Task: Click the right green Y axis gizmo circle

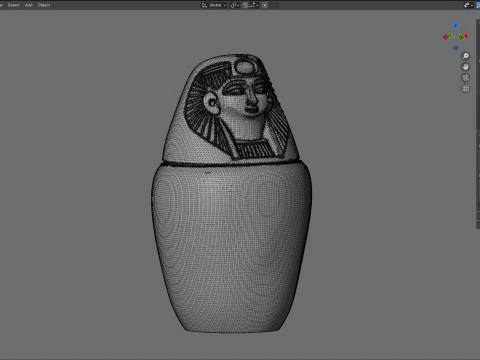Action: 461,37
